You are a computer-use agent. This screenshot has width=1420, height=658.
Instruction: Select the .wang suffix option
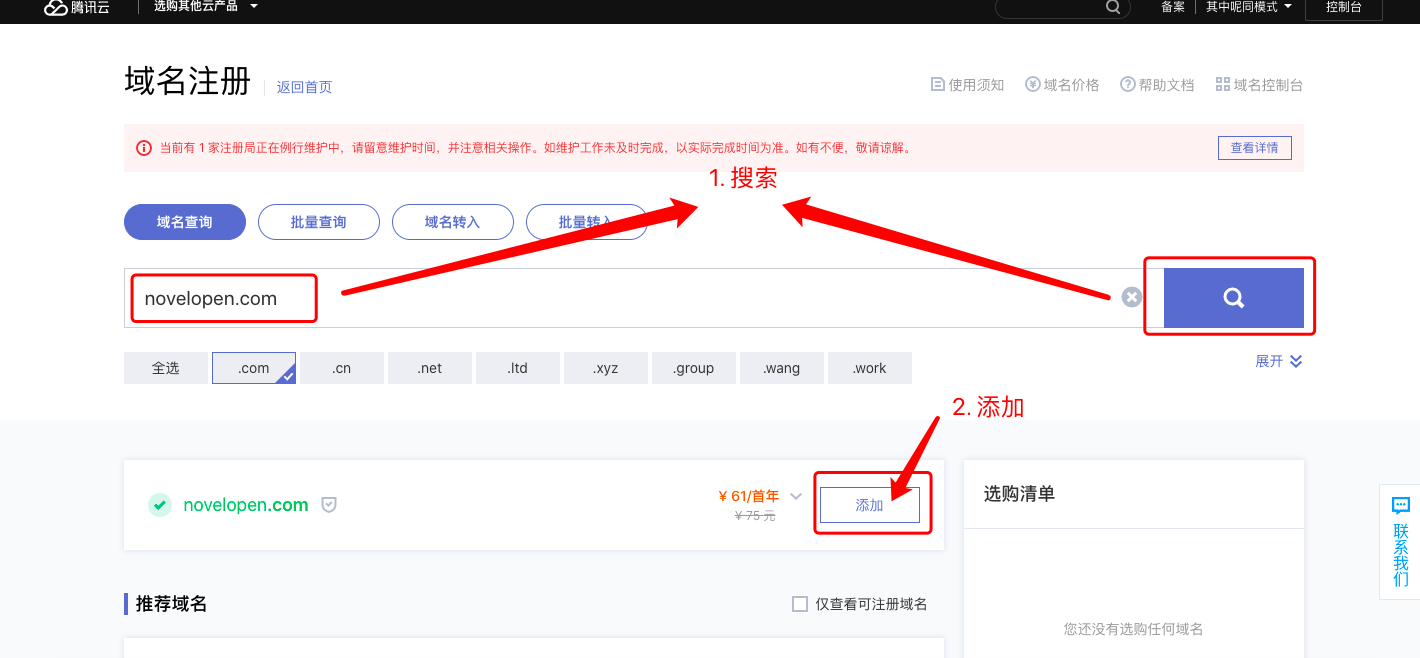coord(782,368)
